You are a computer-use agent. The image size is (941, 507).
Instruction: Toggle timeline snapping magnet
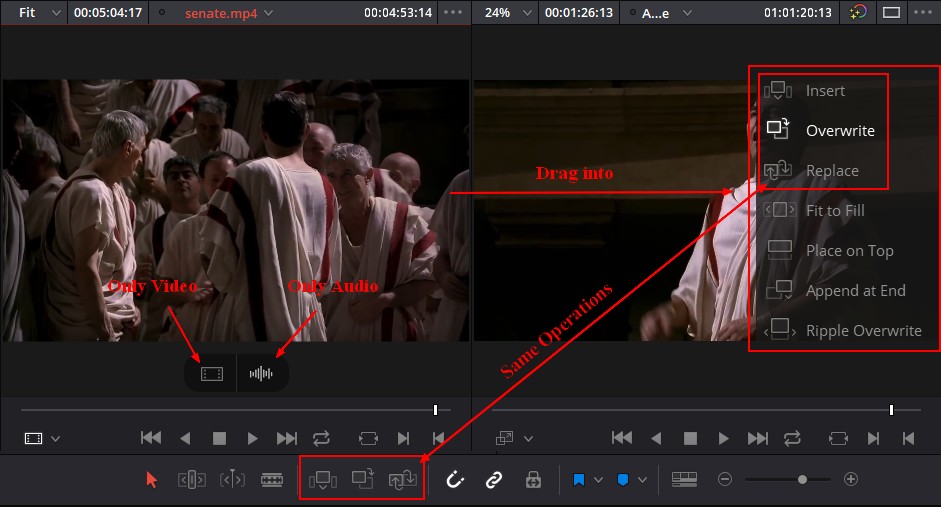(x=455, y=480)
